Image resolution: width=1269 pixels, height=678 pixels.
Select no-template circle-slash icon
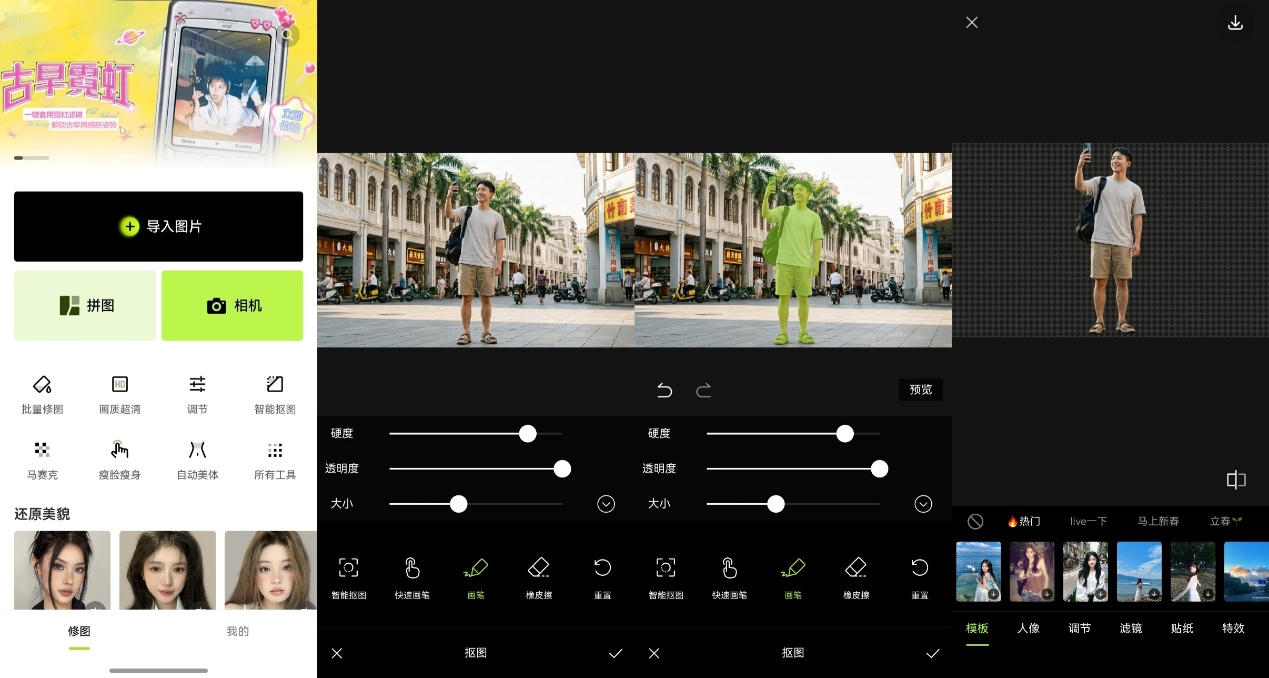[x=975, y=521]
